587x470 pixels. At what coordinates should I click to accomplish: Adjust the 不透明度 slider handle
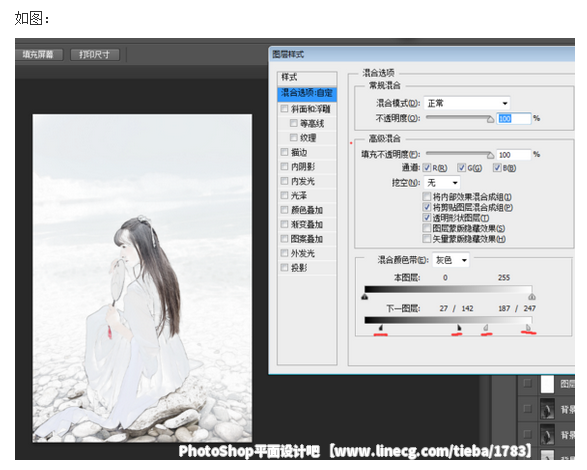click(x=490, y=119)
